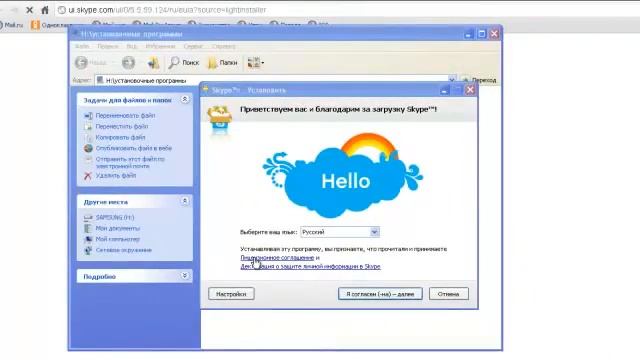Open Skype language selection combo box

pyautogui.click(x=340, y=232)
